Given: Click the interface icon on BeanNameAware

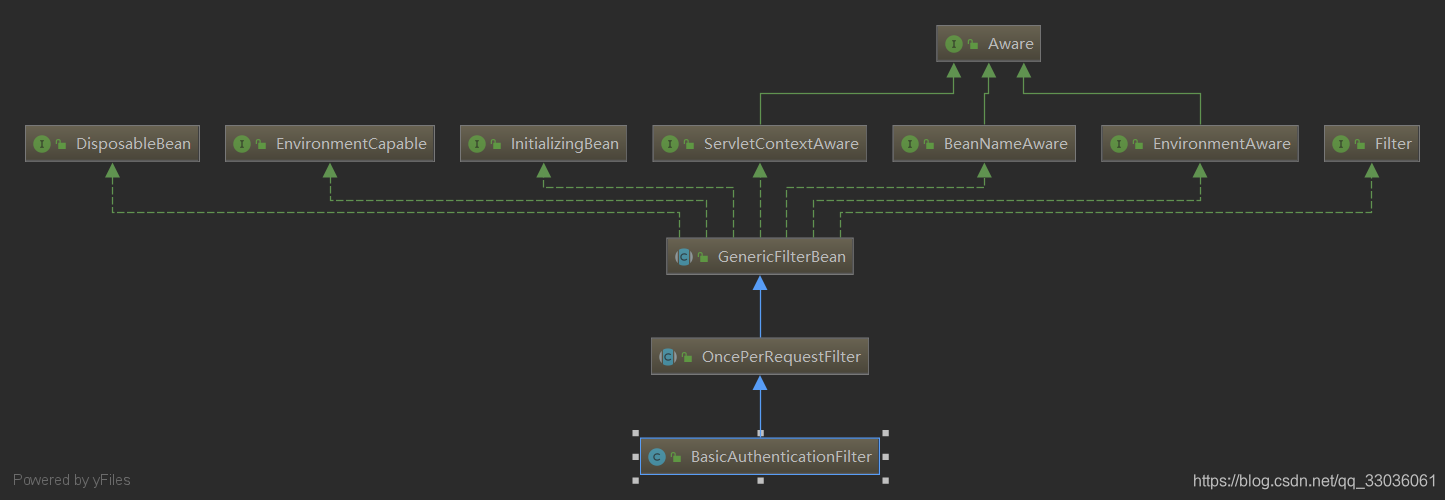Looking at the screenshot, I should coord(909,144).
